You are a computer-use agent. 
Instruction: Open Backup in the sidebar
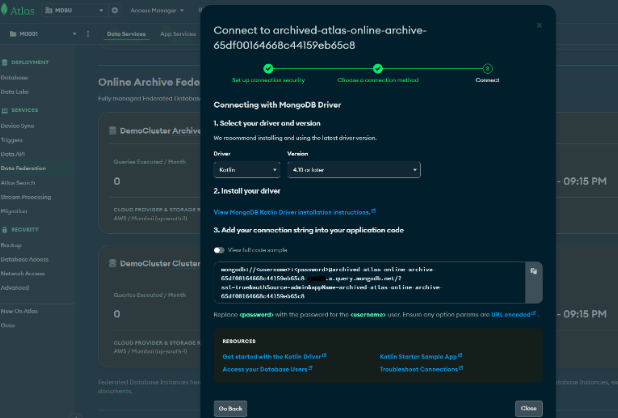[x=11, y=245]
